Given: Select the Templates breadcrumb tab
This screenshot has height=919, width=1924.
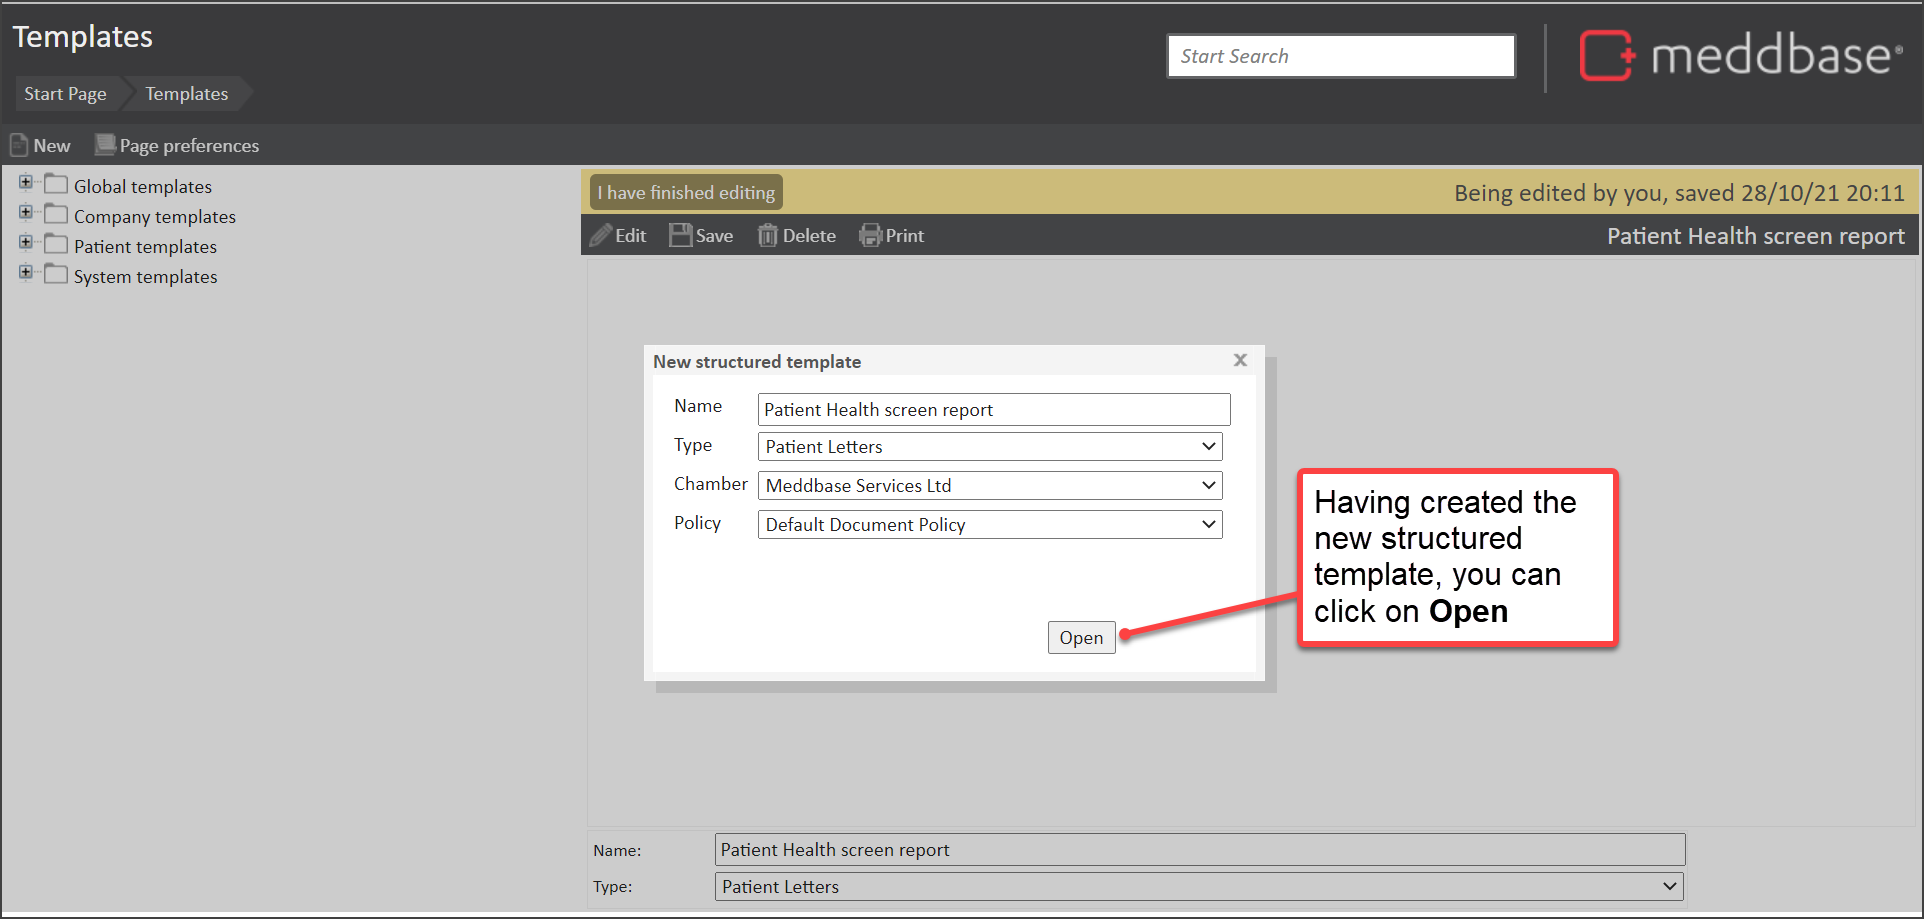Looking at the screenshot, I should [187, 94].
